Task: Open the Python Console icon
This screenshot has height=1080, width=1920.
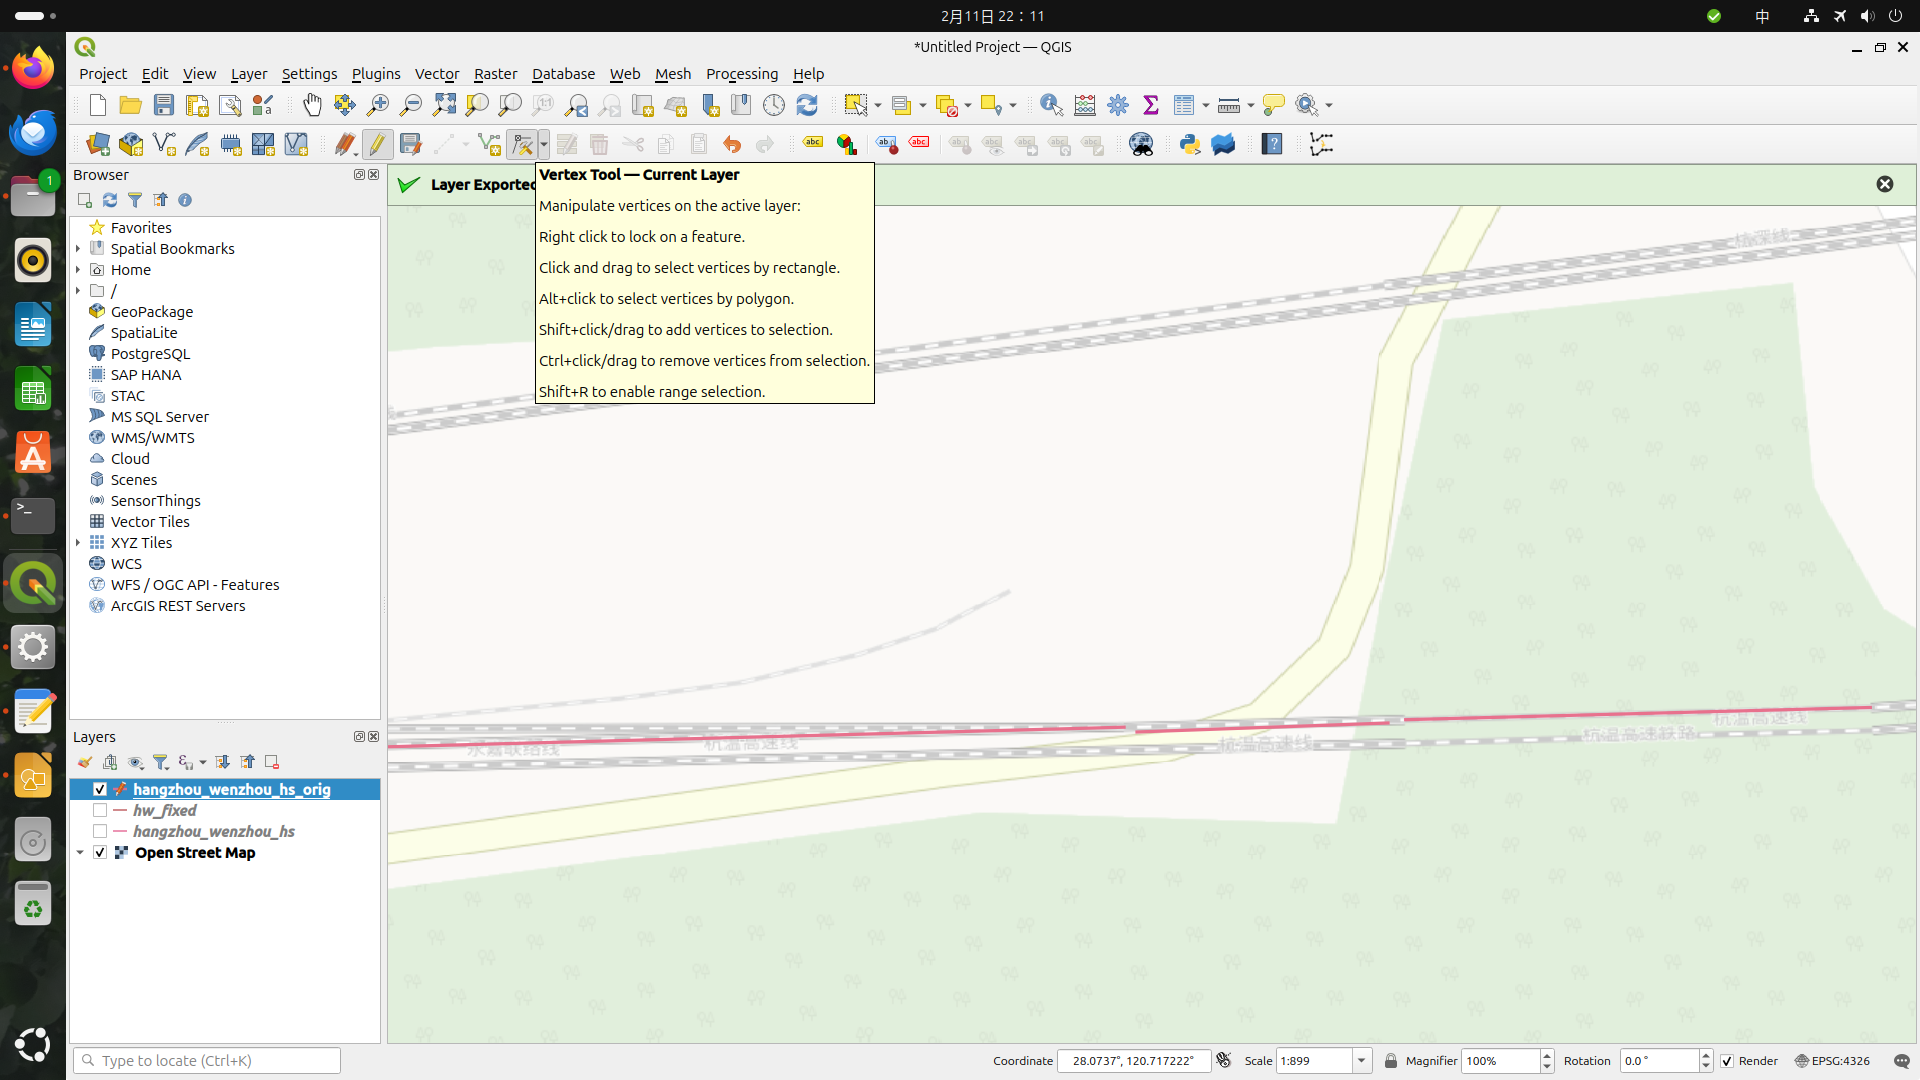Action: (x=1189, y=144)
